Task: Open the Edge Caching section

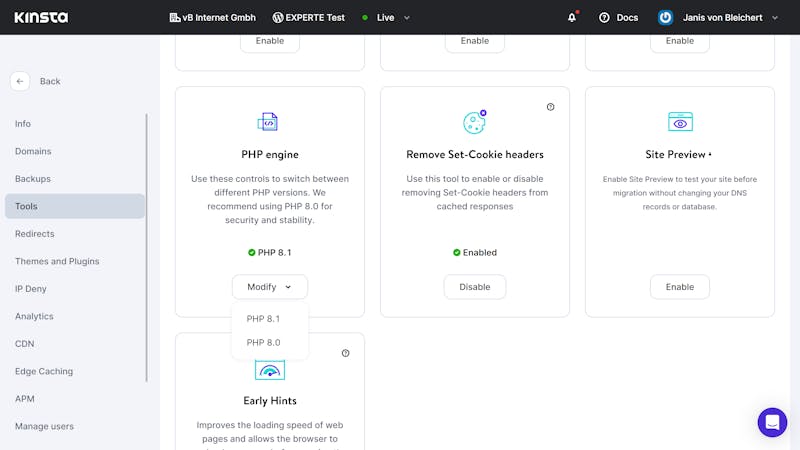Action: pyautogui.click(x=44, y=371)
